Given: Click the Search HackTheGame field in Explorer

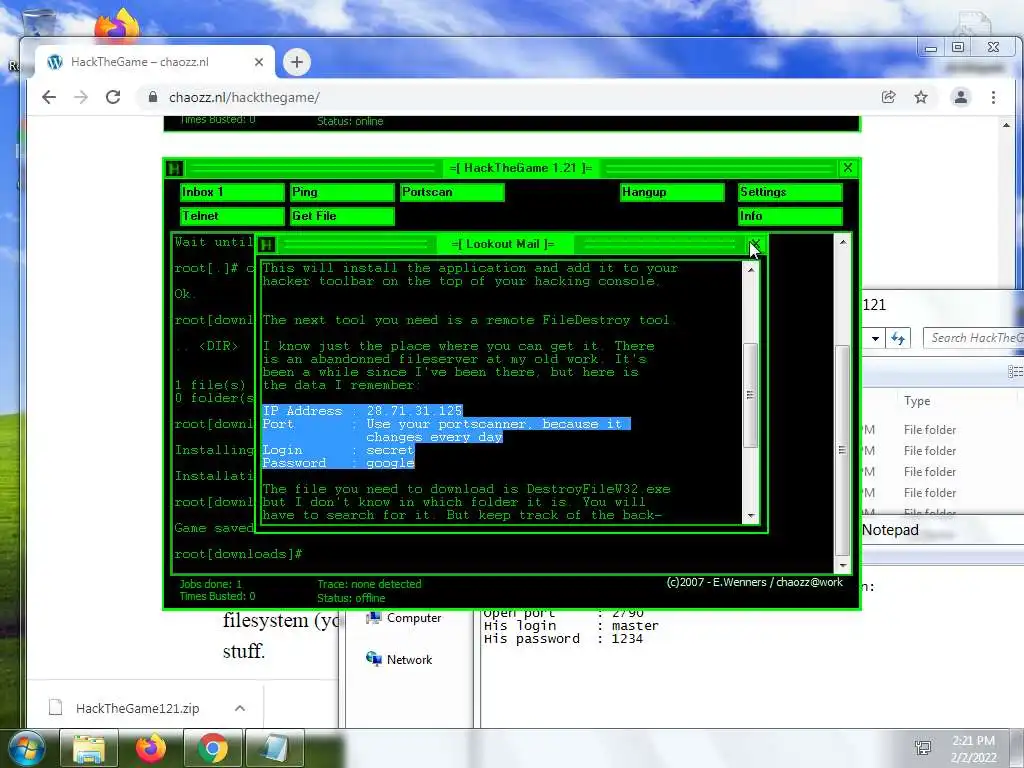Looking at the screenshot, I should [973, 338].
